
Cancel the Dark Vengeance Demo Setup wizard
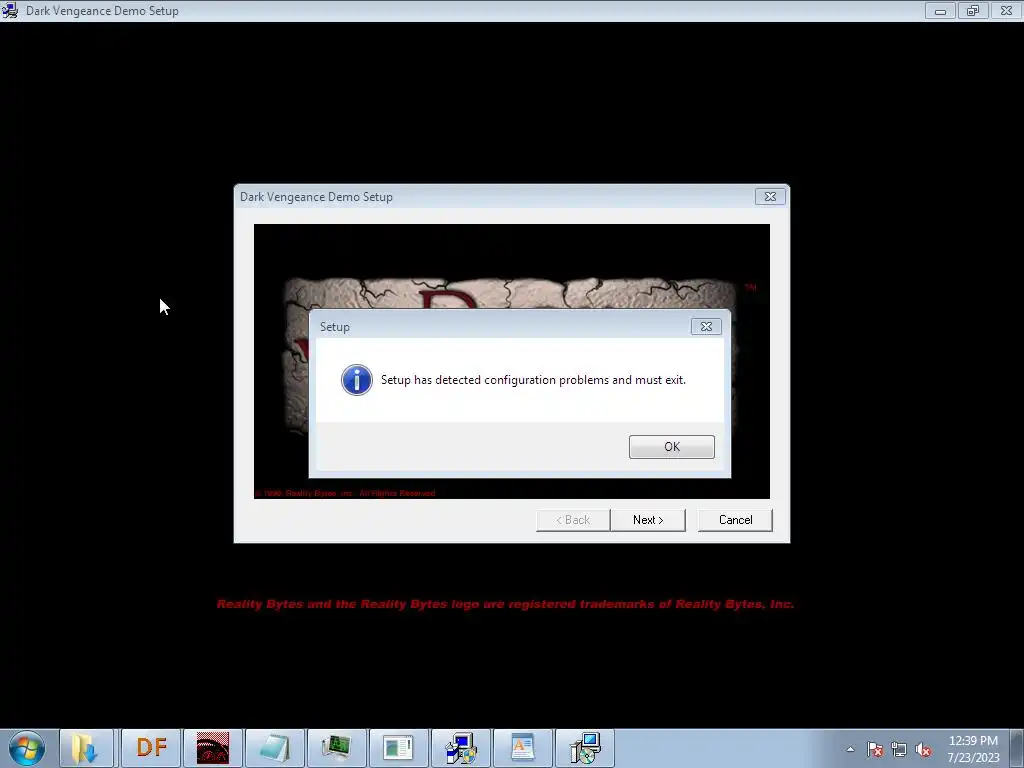tap(735, 520)
